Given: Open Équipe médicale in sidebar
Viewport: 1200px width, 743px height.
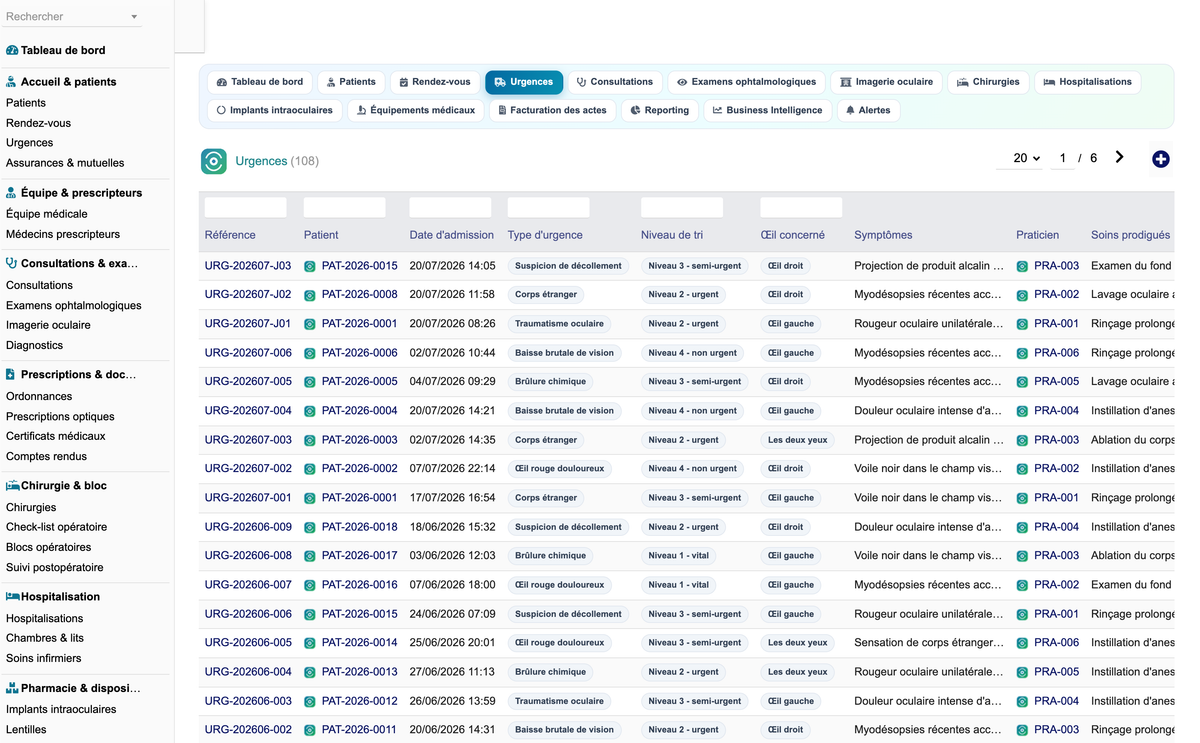Looking at the screenshot, I should (x=47, y=214).
